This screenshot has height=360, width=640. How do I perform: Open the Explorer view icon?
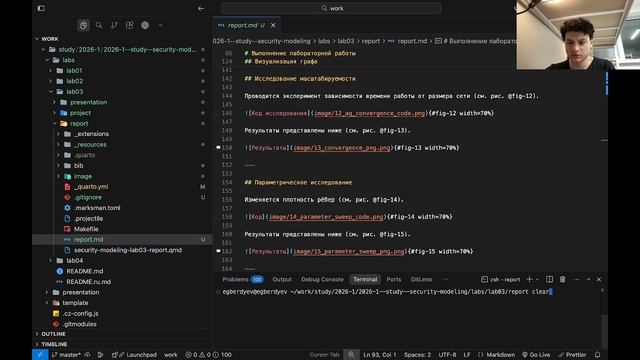click(x=83, y=25)
